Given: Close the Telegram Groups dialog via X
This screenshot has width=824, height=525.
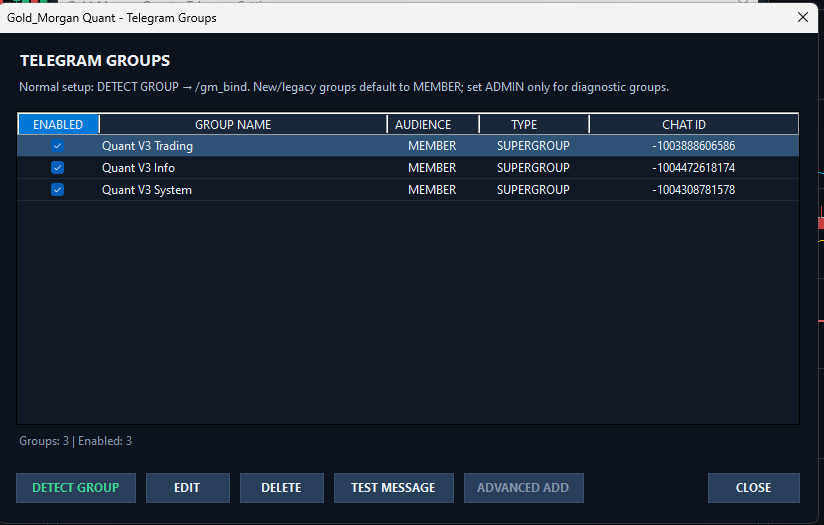Looking at the screenshot, I should tap(802, 17).
